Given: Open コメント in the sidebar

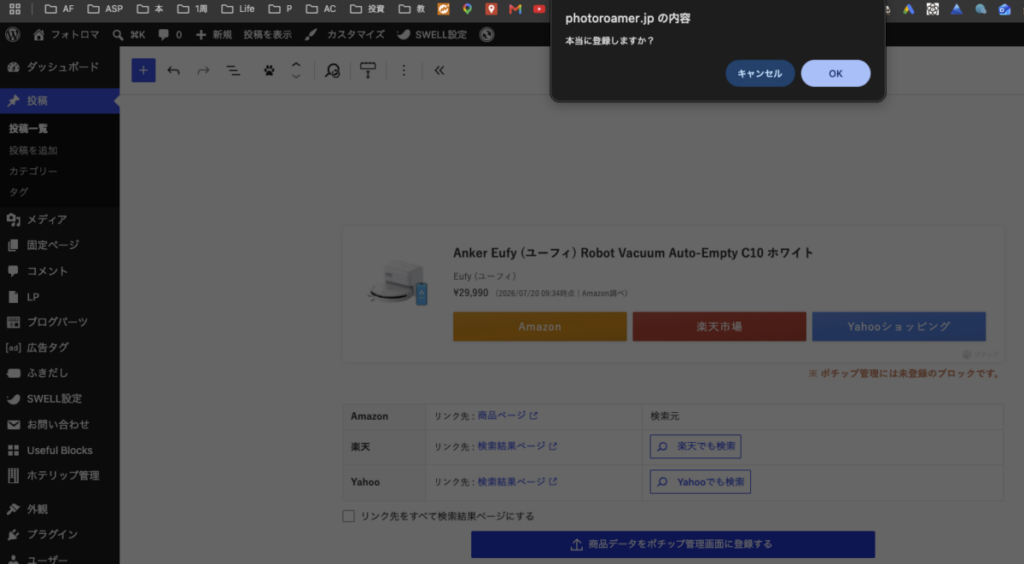Looking at the screenshot, I should (59, 271).
